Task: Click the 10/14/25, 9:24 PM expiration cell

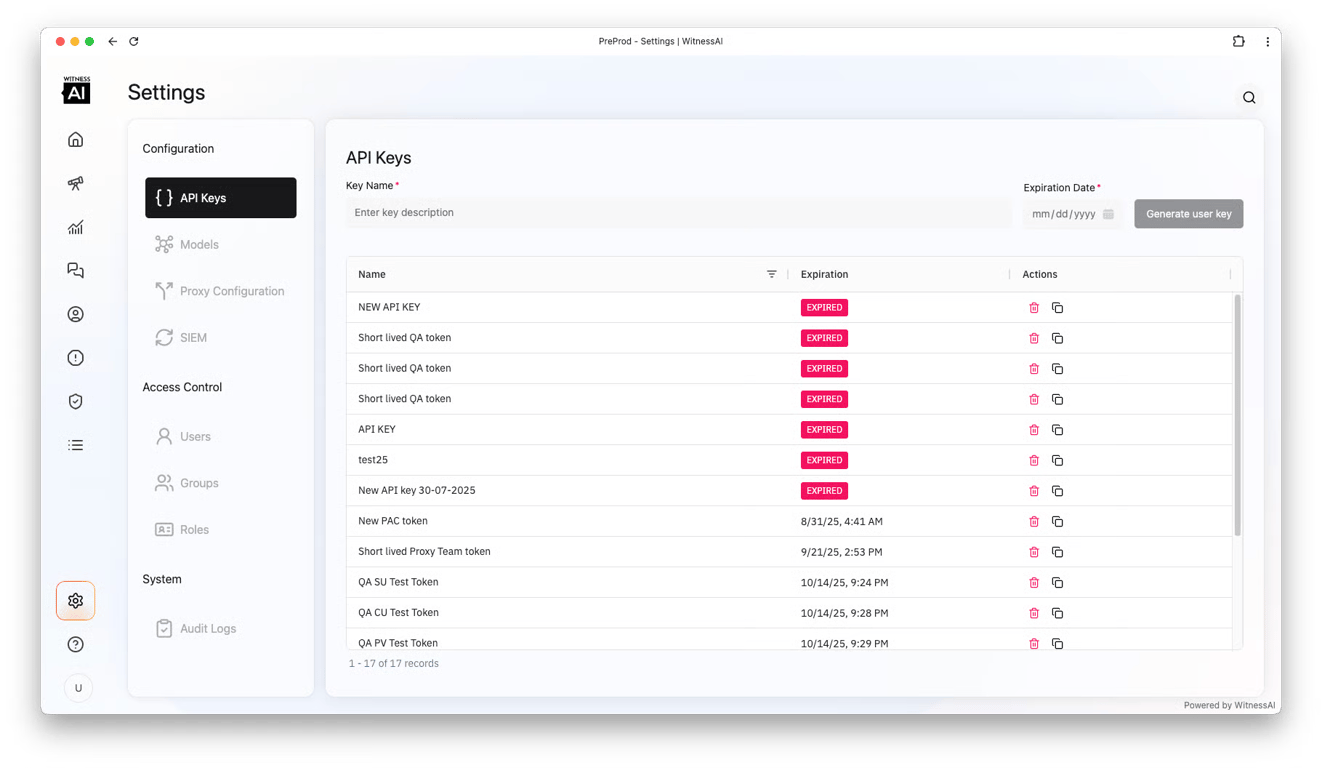Action: [x=845, y=583]
